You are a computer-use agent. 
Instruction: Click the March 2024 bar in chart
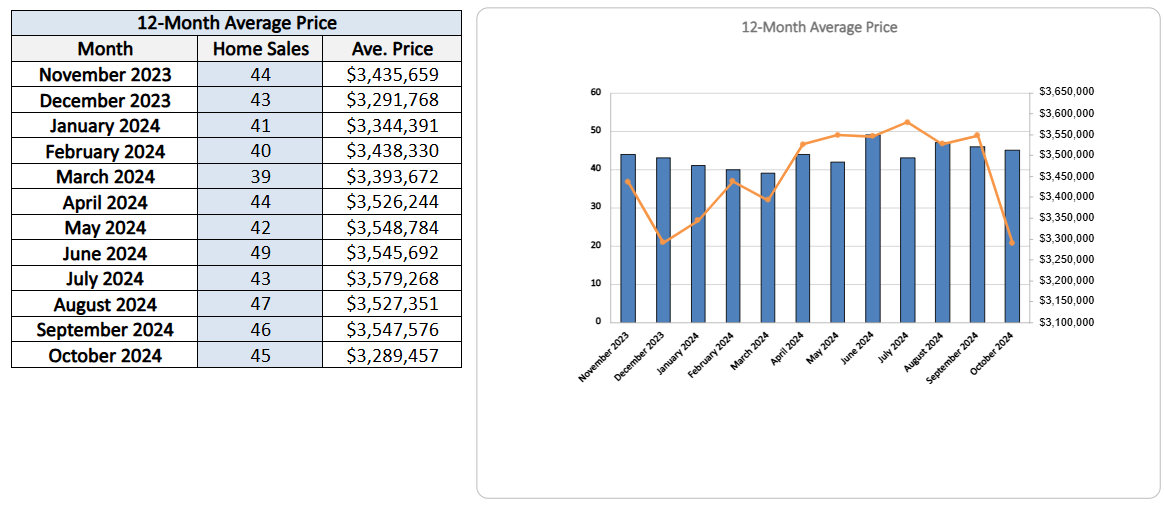[768, 248]
